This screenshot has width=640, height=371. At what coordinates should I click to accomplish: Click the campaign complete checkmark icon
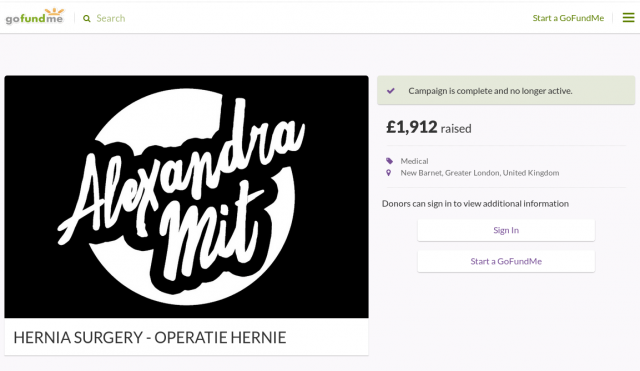tap(391, 91)
